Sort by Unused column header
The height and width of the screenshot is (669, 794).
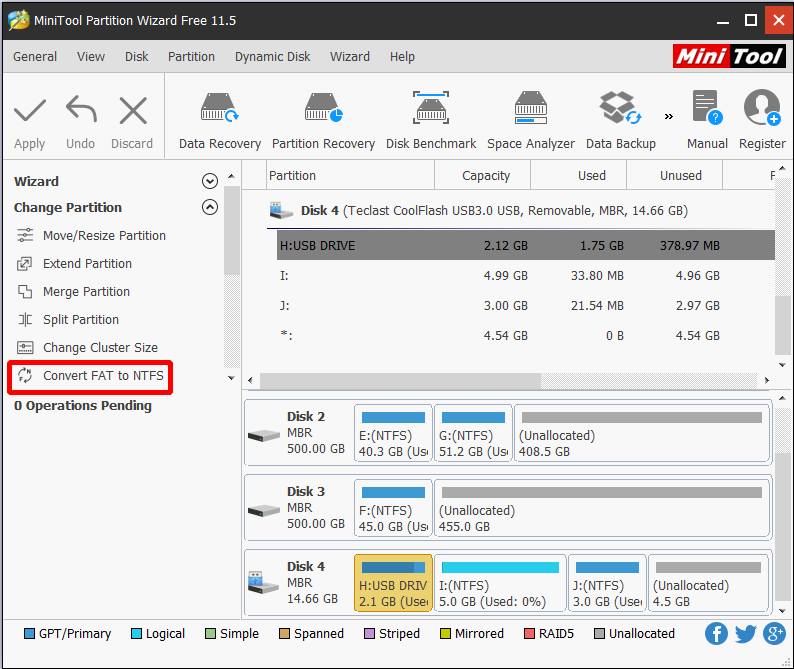click(674, 175)
